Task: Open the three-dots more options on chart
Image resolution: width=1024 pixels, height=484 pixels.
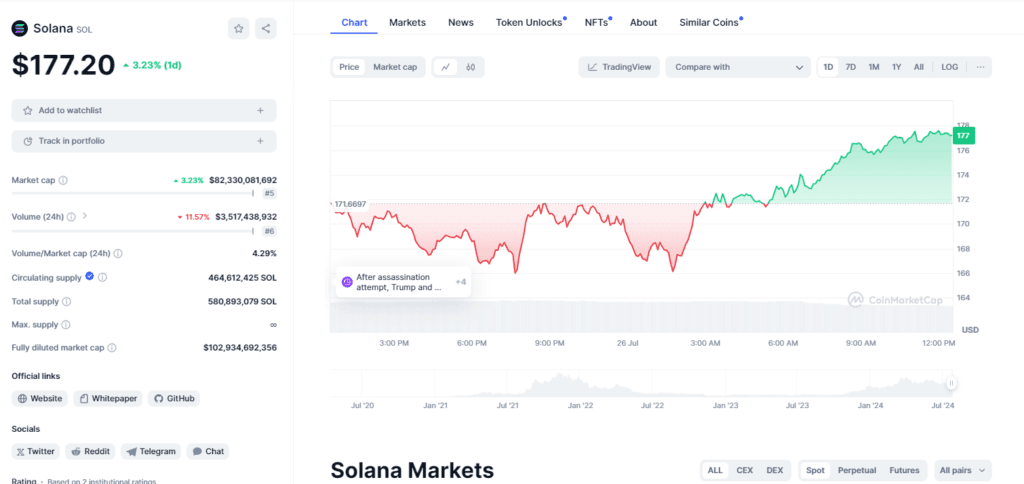Action: [x=980, y=67]
